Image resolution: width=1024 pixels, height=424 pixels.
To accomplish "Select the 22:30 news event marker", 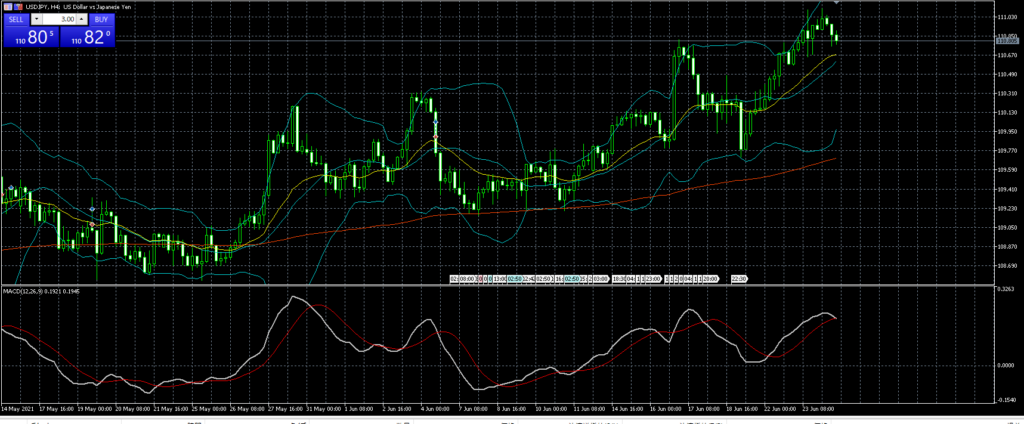I will (741, 278).
